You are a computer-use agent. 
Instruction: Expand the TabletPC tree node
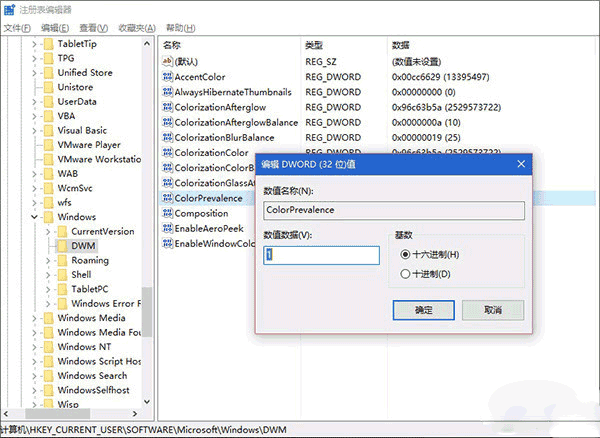pos(48,290)
